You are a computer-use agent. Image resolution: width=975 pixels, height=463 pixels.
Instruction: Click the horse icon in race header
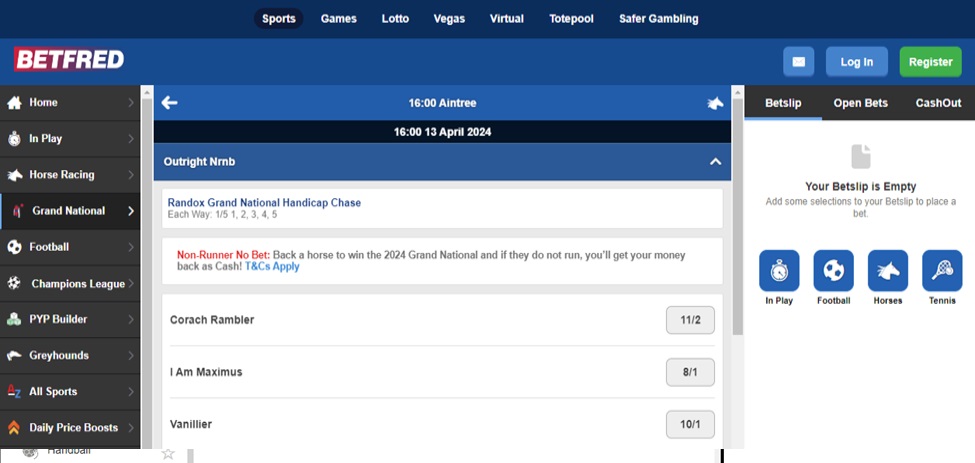click(x=715, y=103)
